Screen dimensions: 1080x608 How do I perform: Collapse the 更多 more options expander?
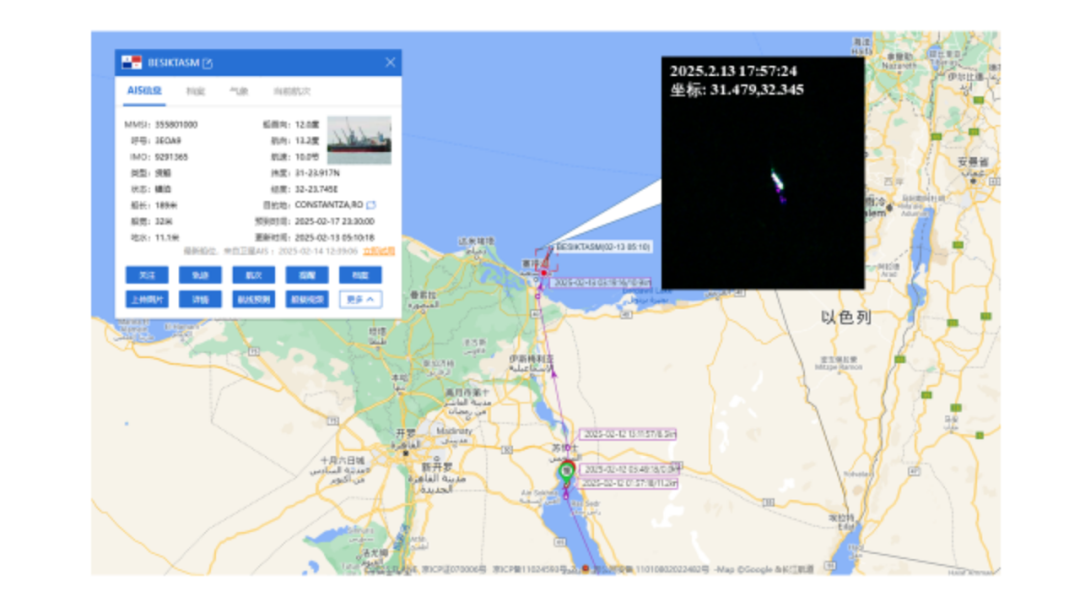360,300
